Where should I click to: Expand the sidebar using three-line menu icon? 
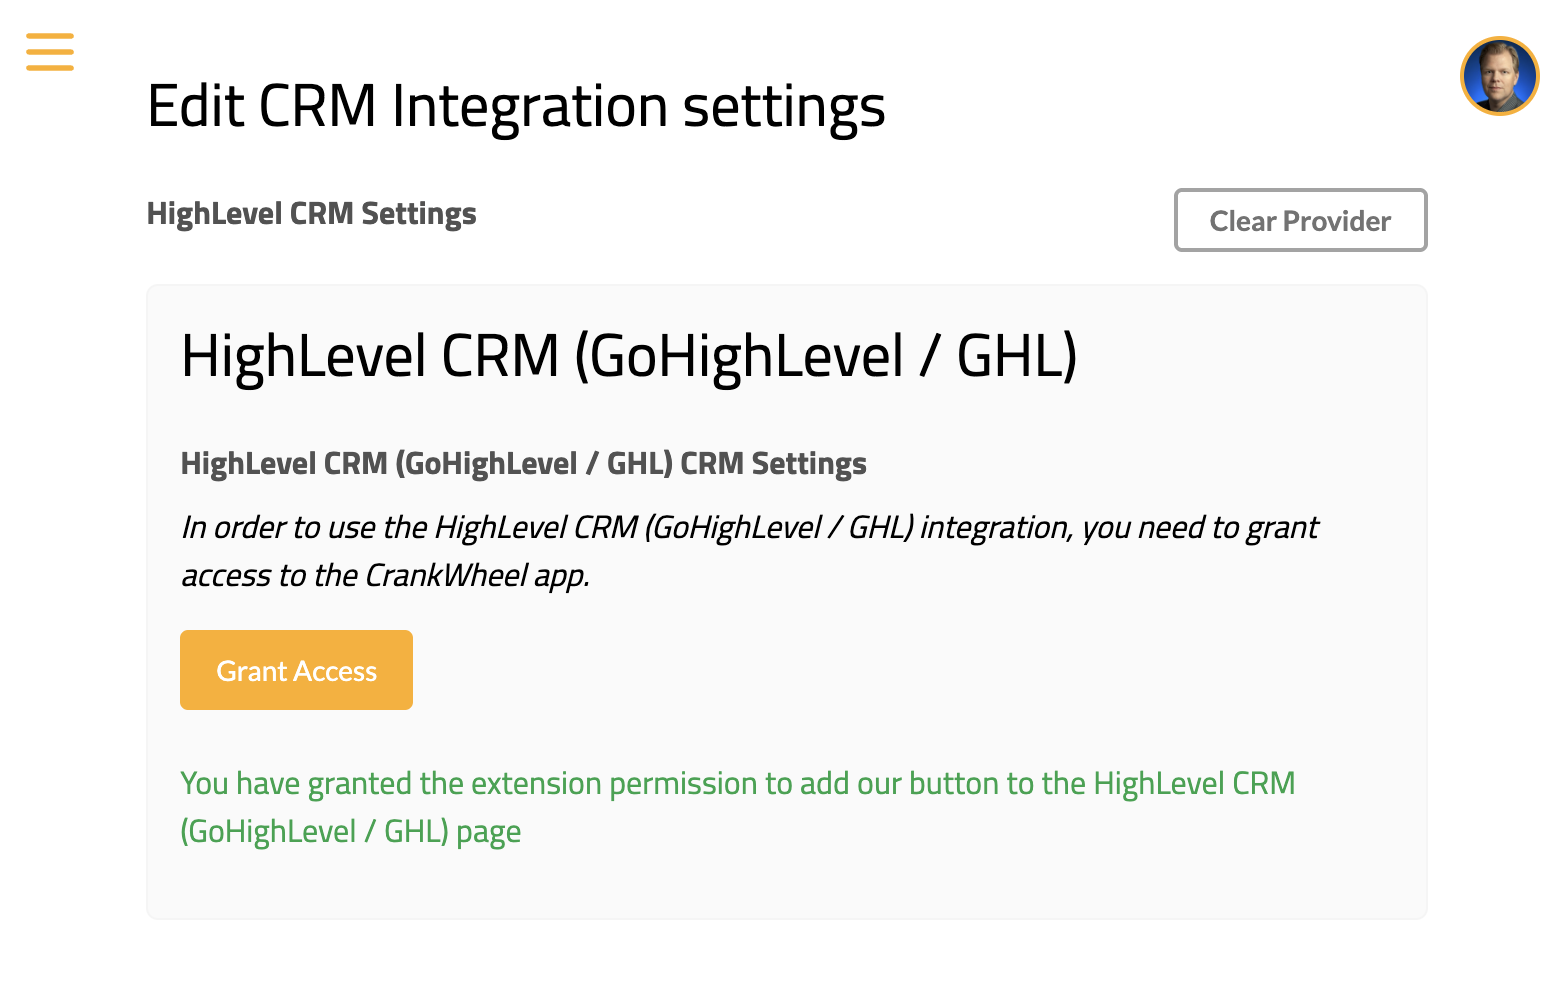coord(50,52)
